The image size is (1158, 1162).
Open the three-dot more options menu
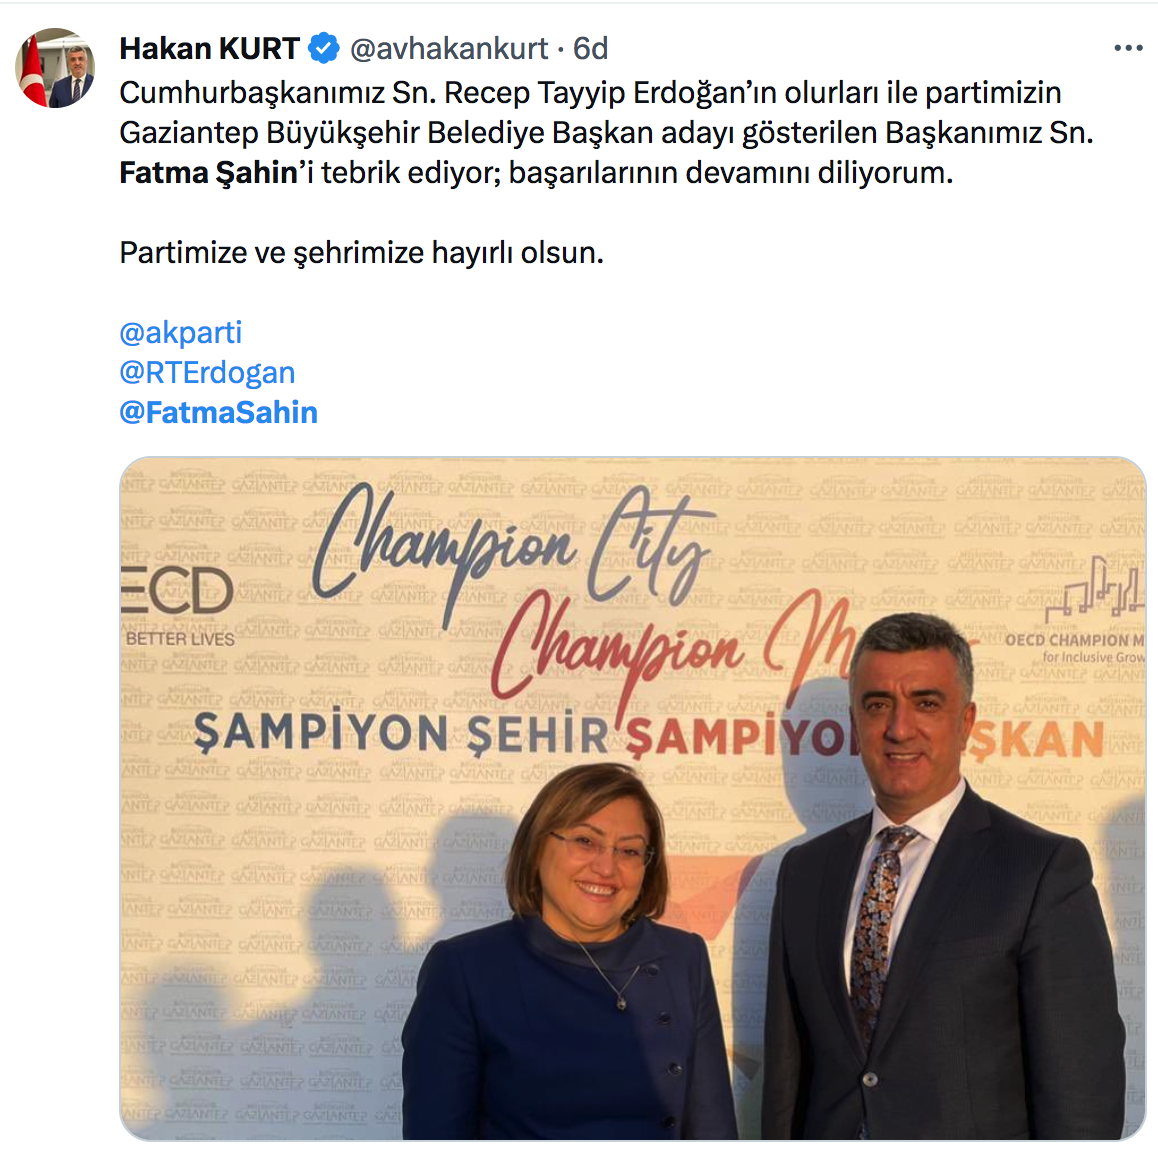point(1128,49)
